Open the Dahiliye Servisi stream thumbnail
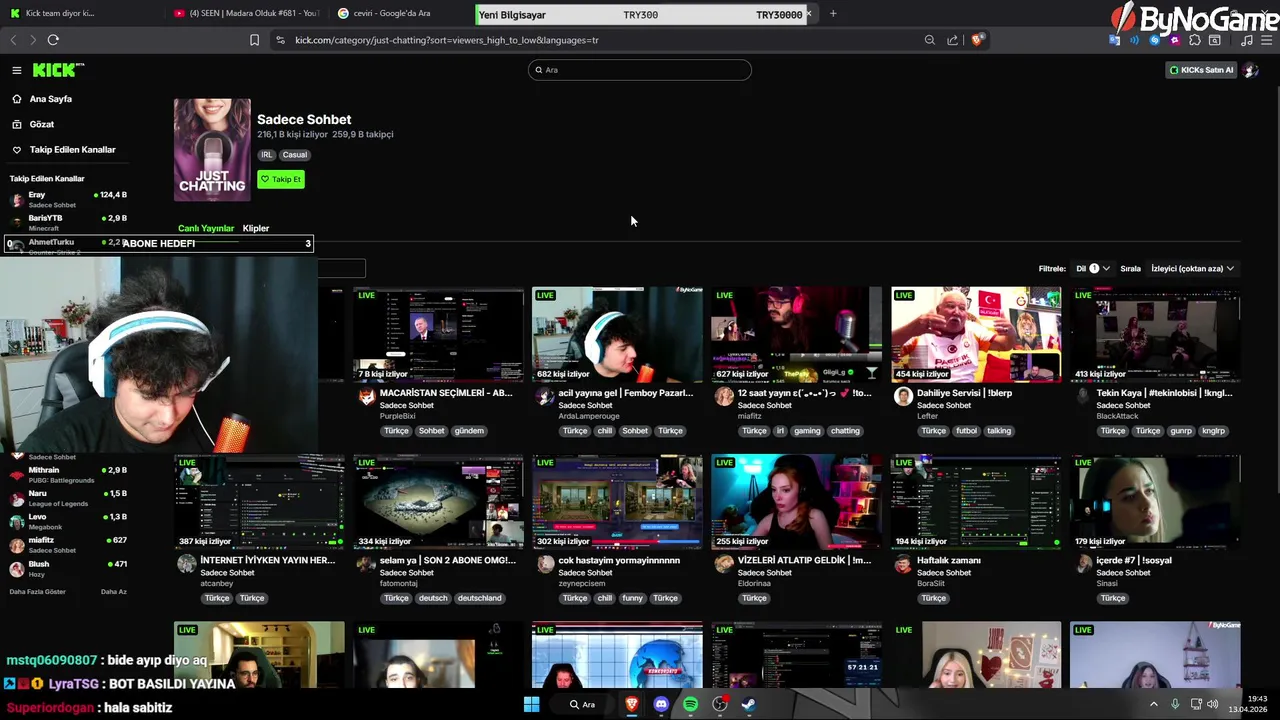The image size is (1280, 720). 976,335
